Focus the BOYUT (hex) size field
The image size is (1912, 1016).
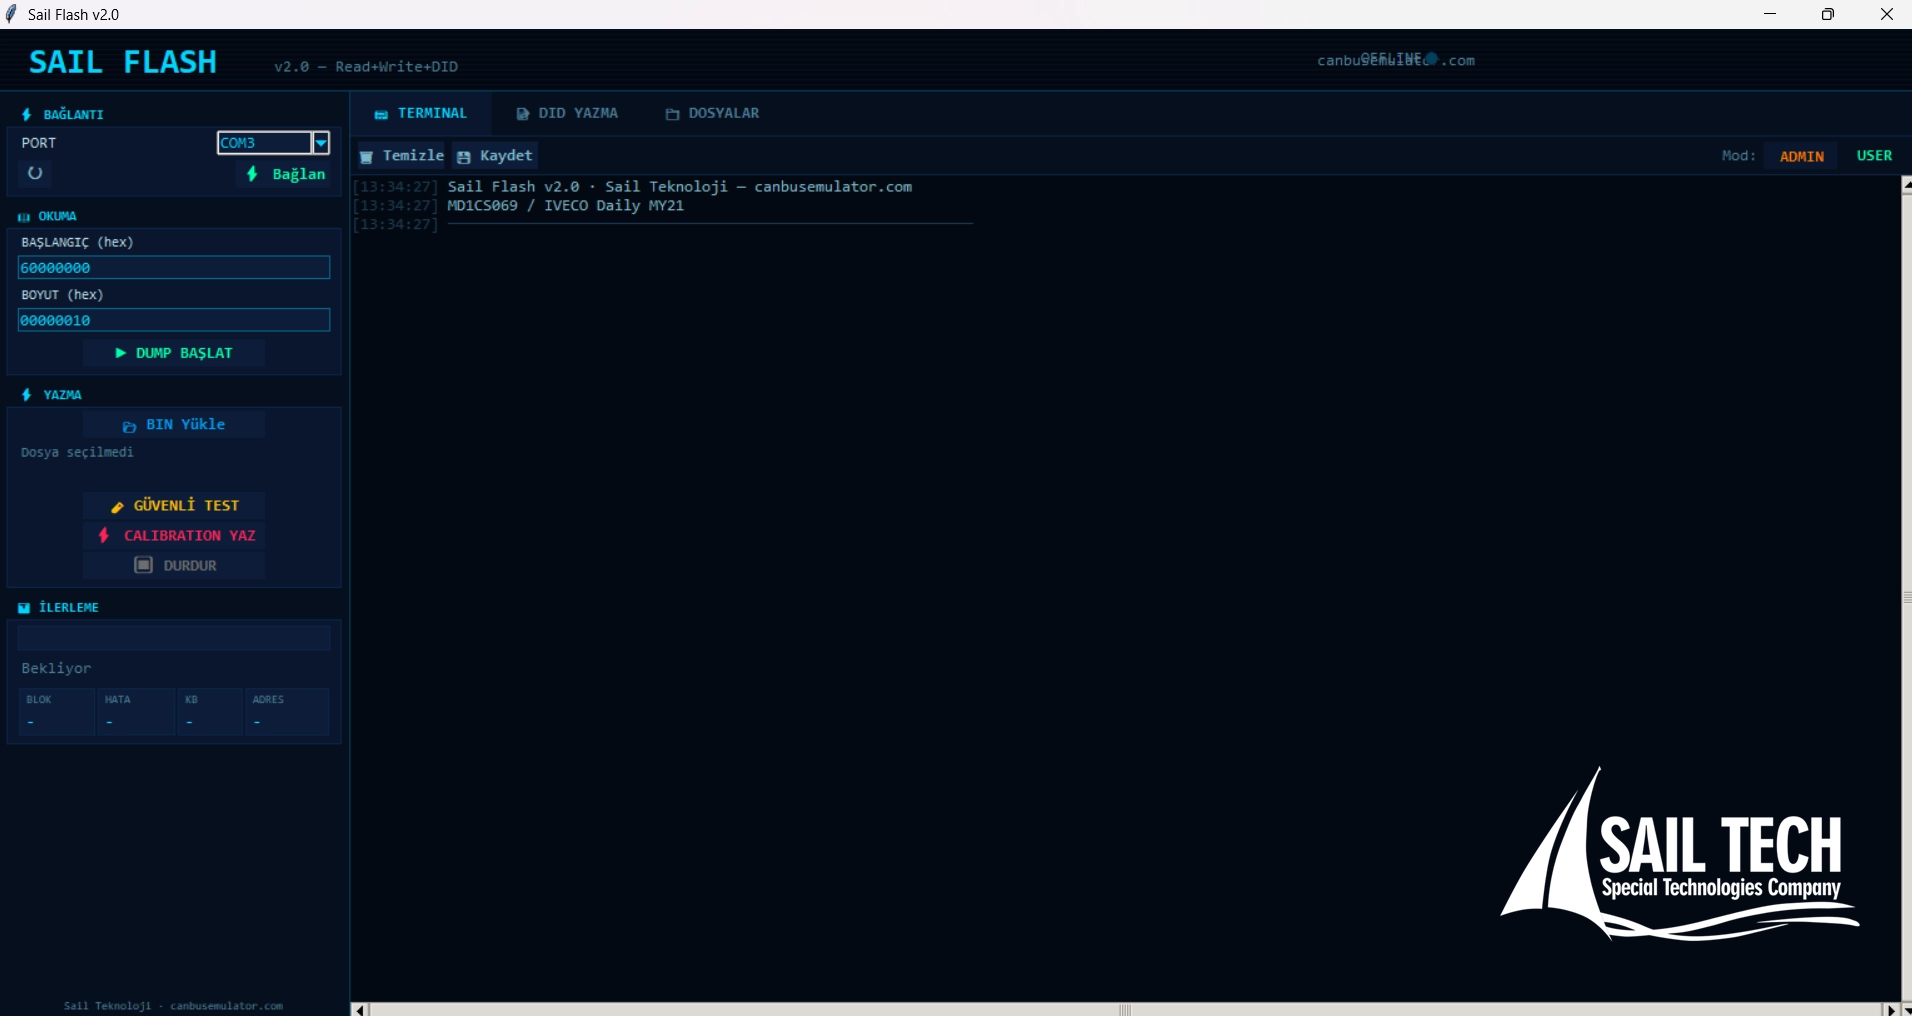[174, 320]
